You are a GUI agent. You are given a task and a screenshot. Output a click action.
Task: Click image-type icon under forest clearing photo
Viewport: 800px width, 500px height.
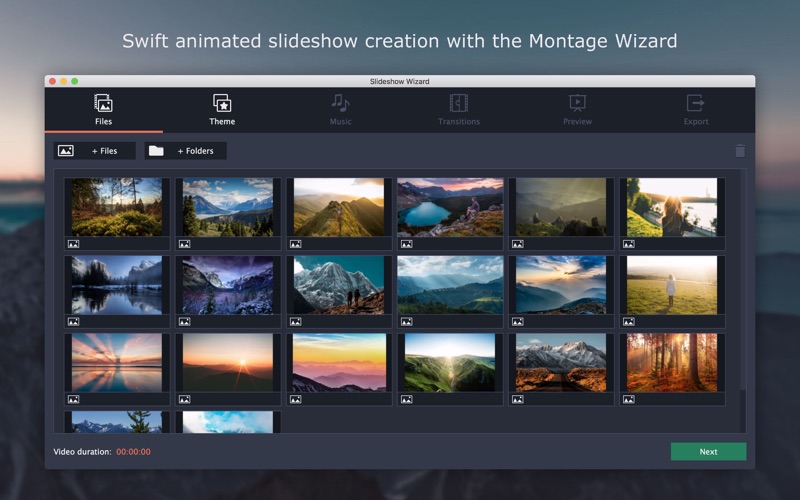[x=73, y=244]
